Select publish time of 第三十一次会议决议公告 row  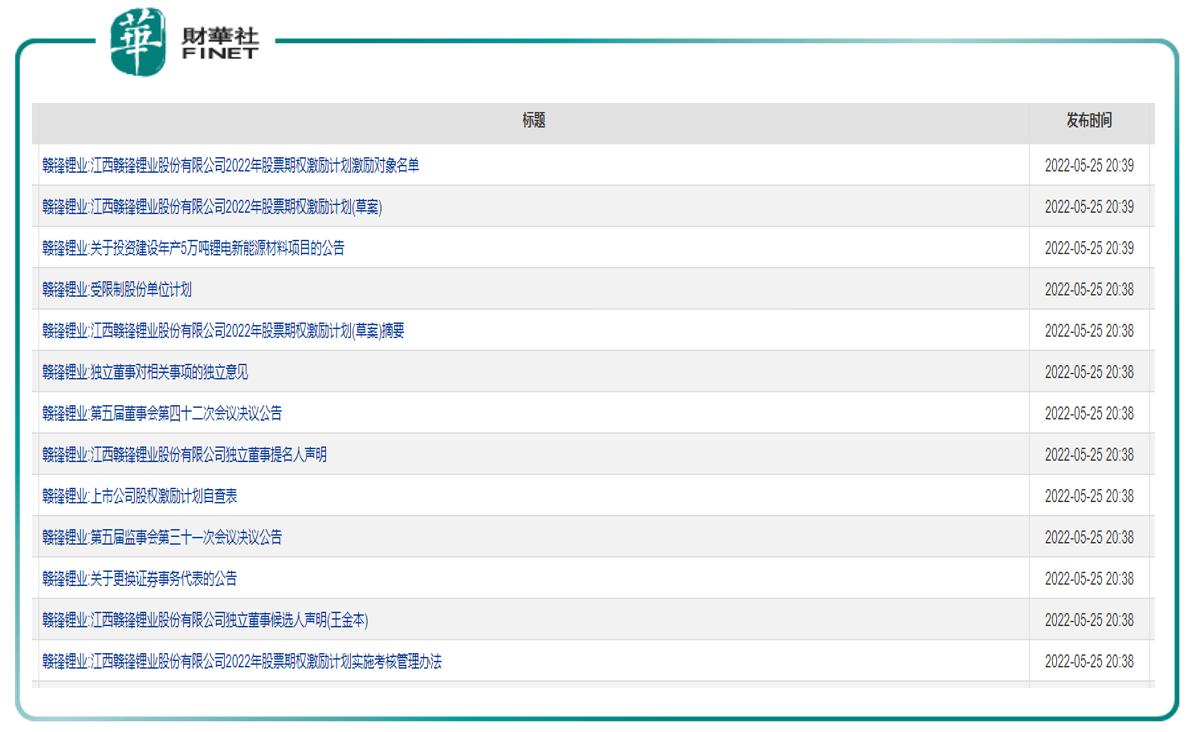pyautogui.click(x=1089, y=537)
